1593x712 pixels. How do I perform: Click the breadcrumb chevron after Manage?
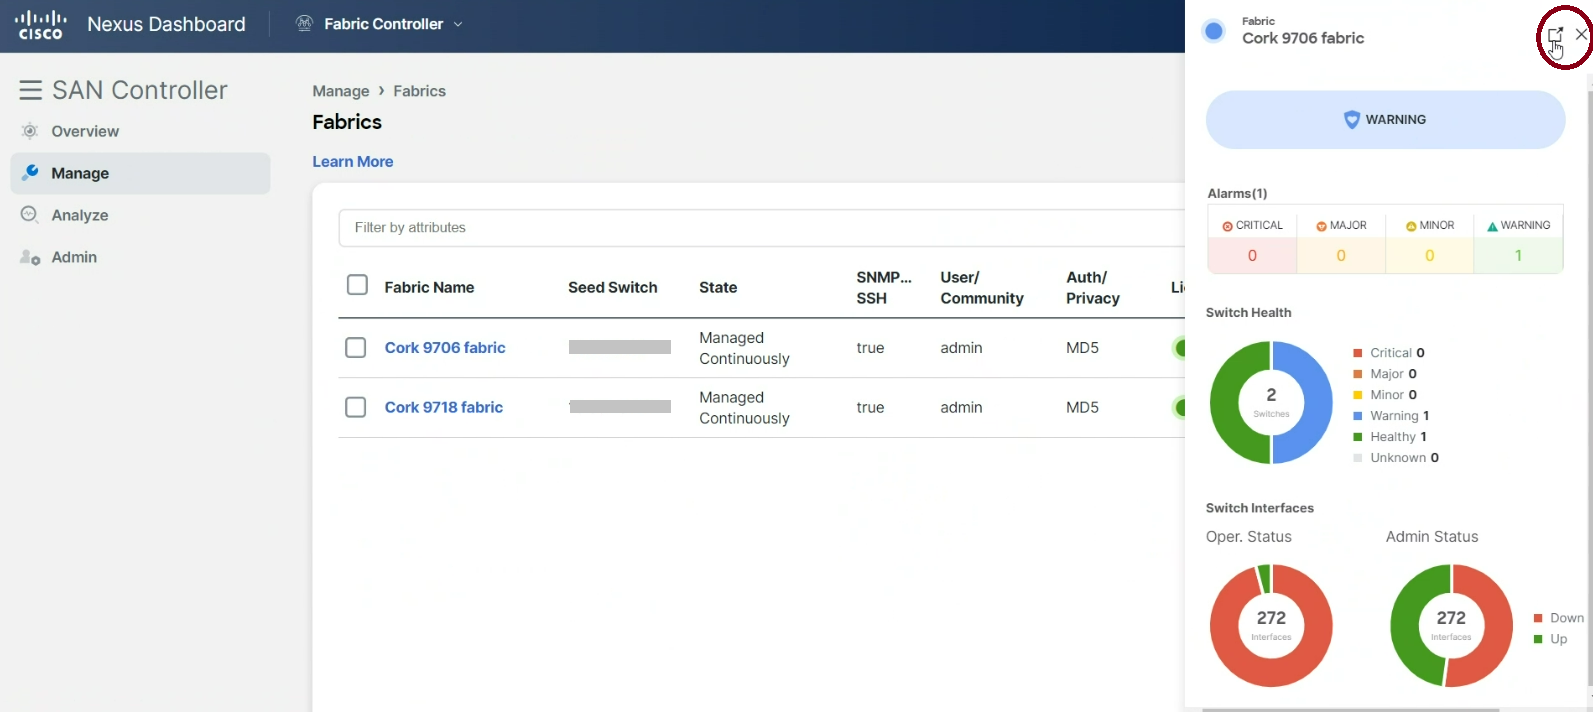pos(381,91)
